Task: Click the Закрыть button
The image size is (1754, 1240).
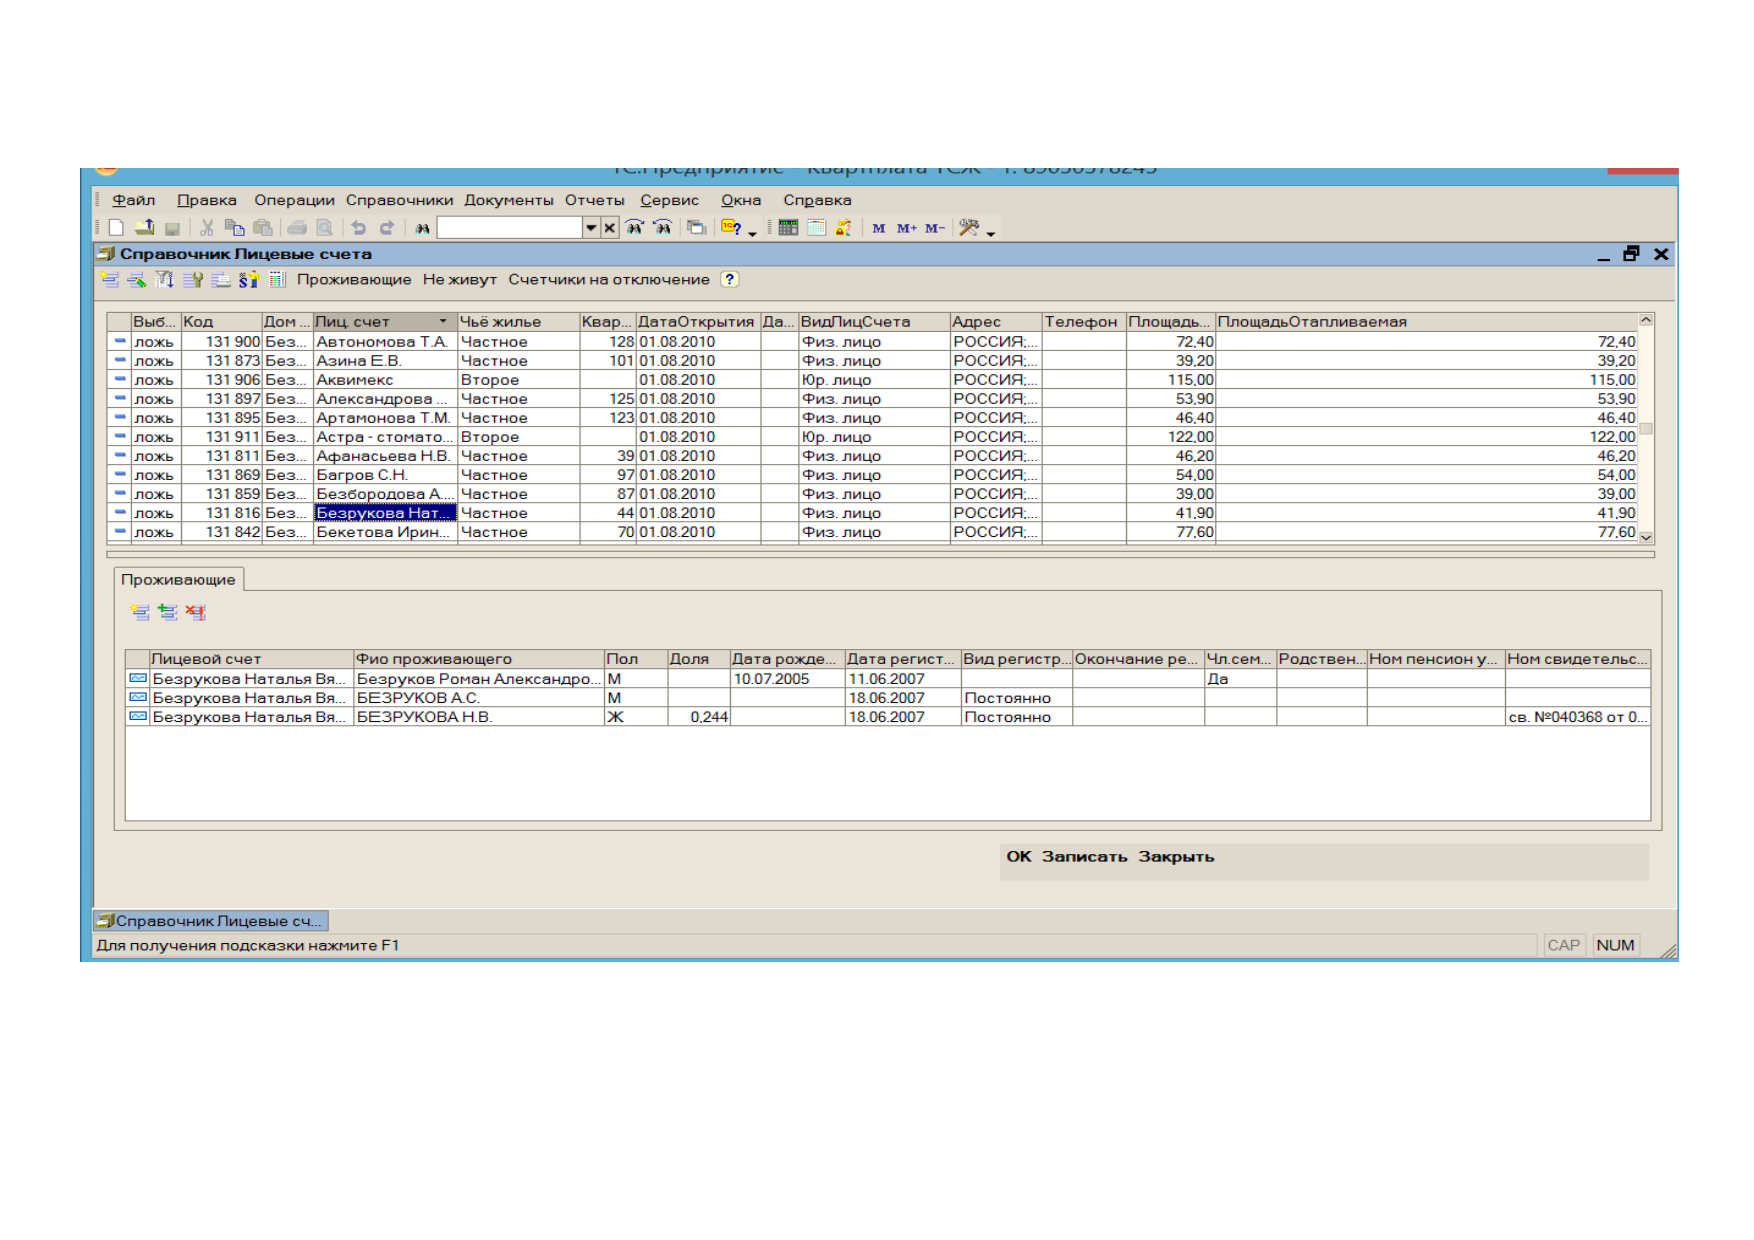Action: [x=1176, y=857]
